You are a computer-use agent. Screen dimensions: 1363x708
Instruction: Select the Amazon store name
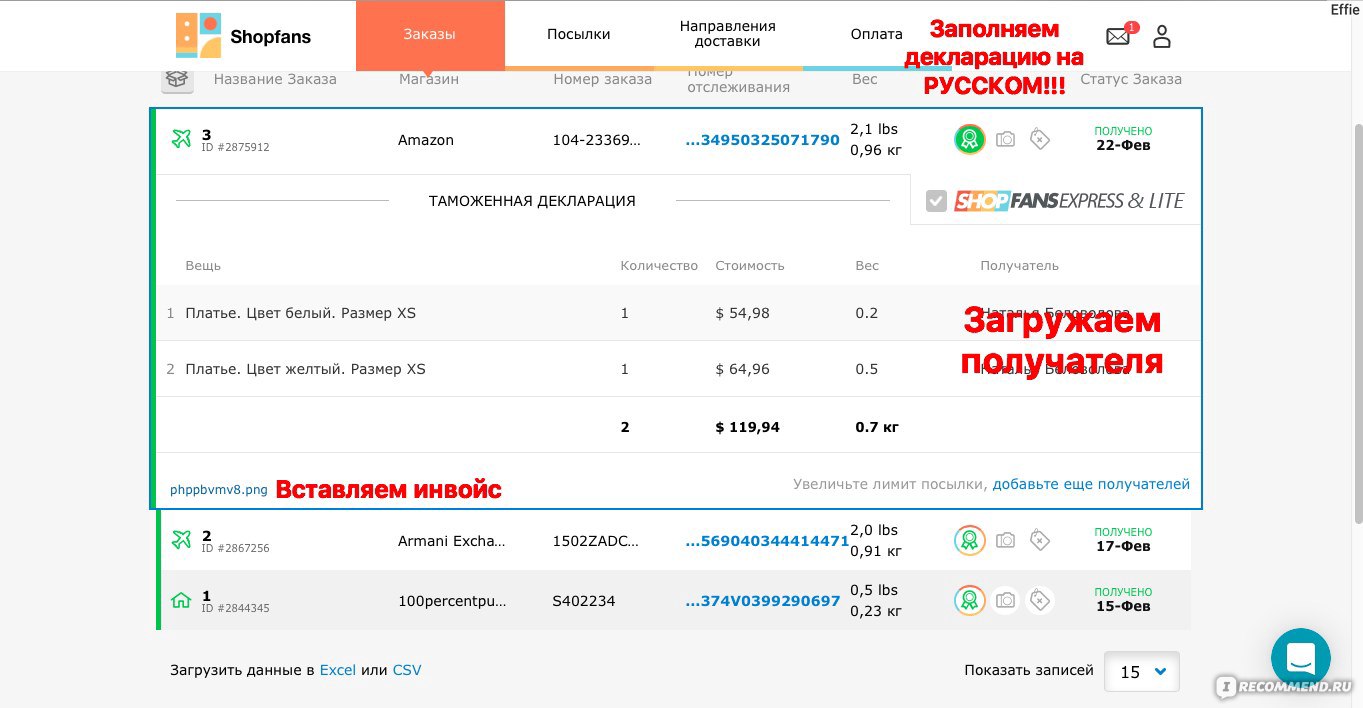click(x=426, y=140)
